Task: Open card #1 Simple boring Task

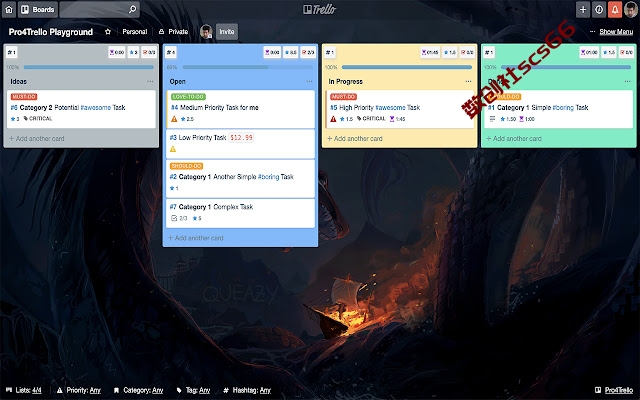Action: [x=558, y=109]
